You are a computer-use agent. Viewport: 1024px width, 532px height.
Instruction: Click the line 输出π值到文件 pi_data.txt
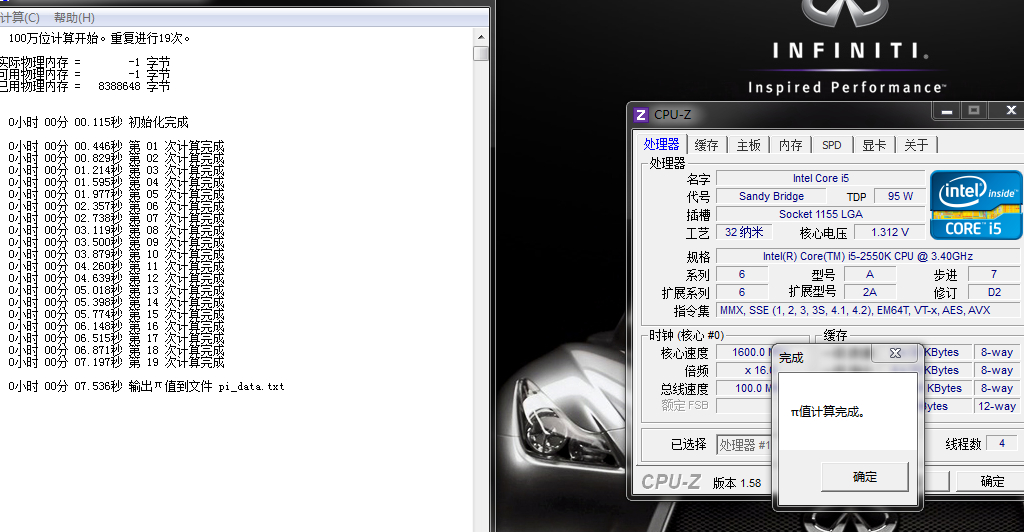pyautogui.click(x=146, y=386)
